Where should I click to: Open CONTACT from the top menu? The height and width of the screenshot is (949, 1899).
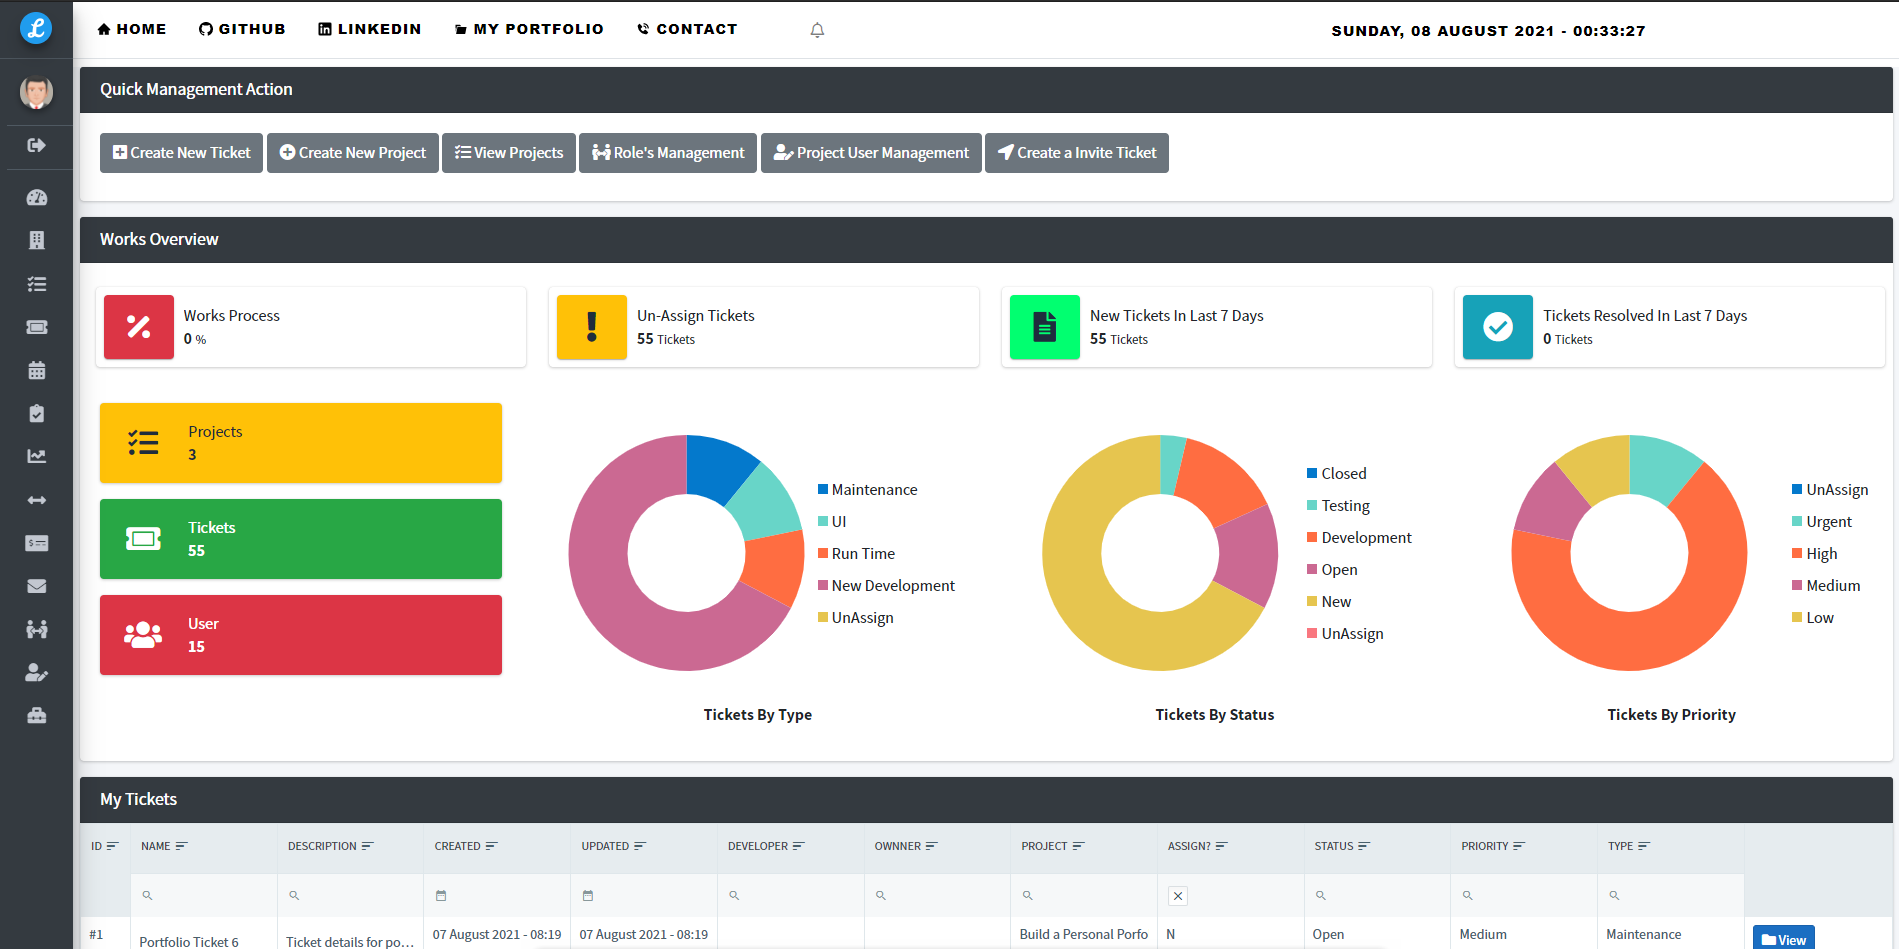(687, 28)
